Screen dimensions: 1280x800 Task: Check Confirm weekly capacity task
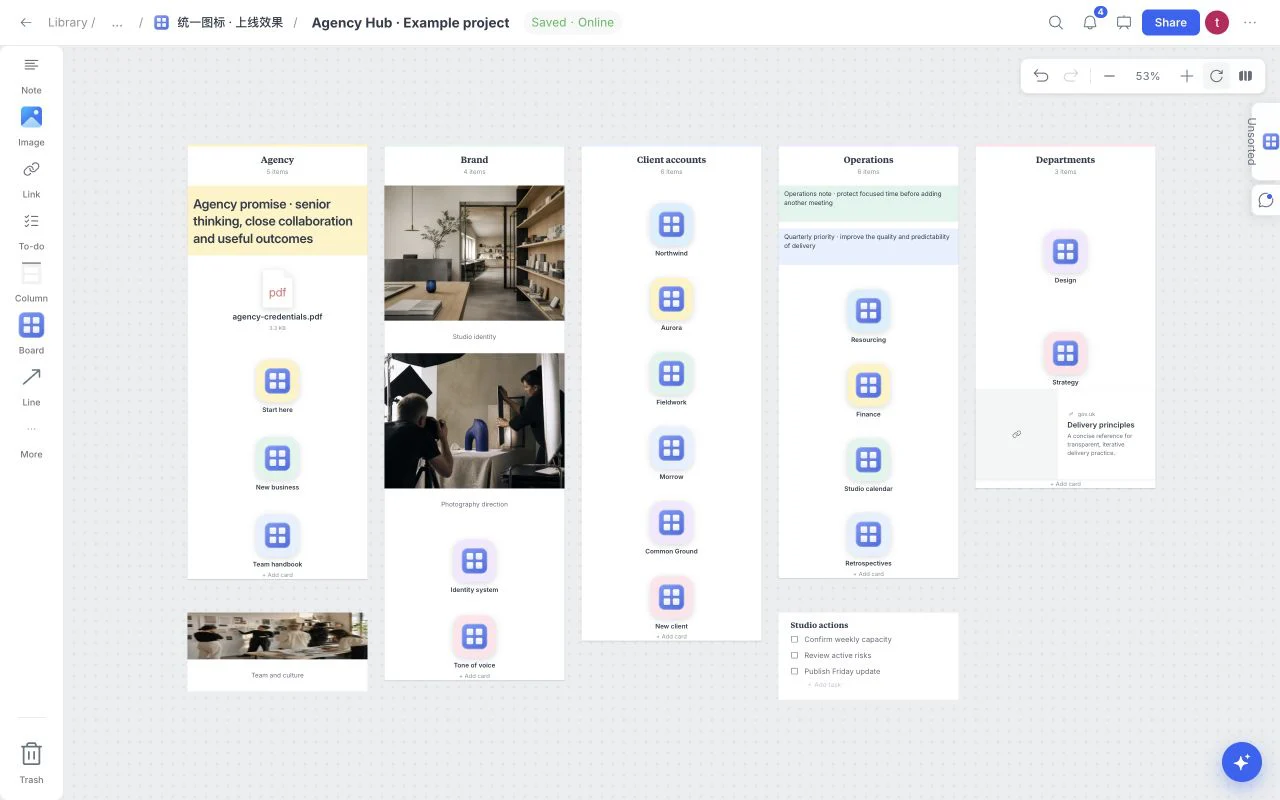tap(795, 640)
